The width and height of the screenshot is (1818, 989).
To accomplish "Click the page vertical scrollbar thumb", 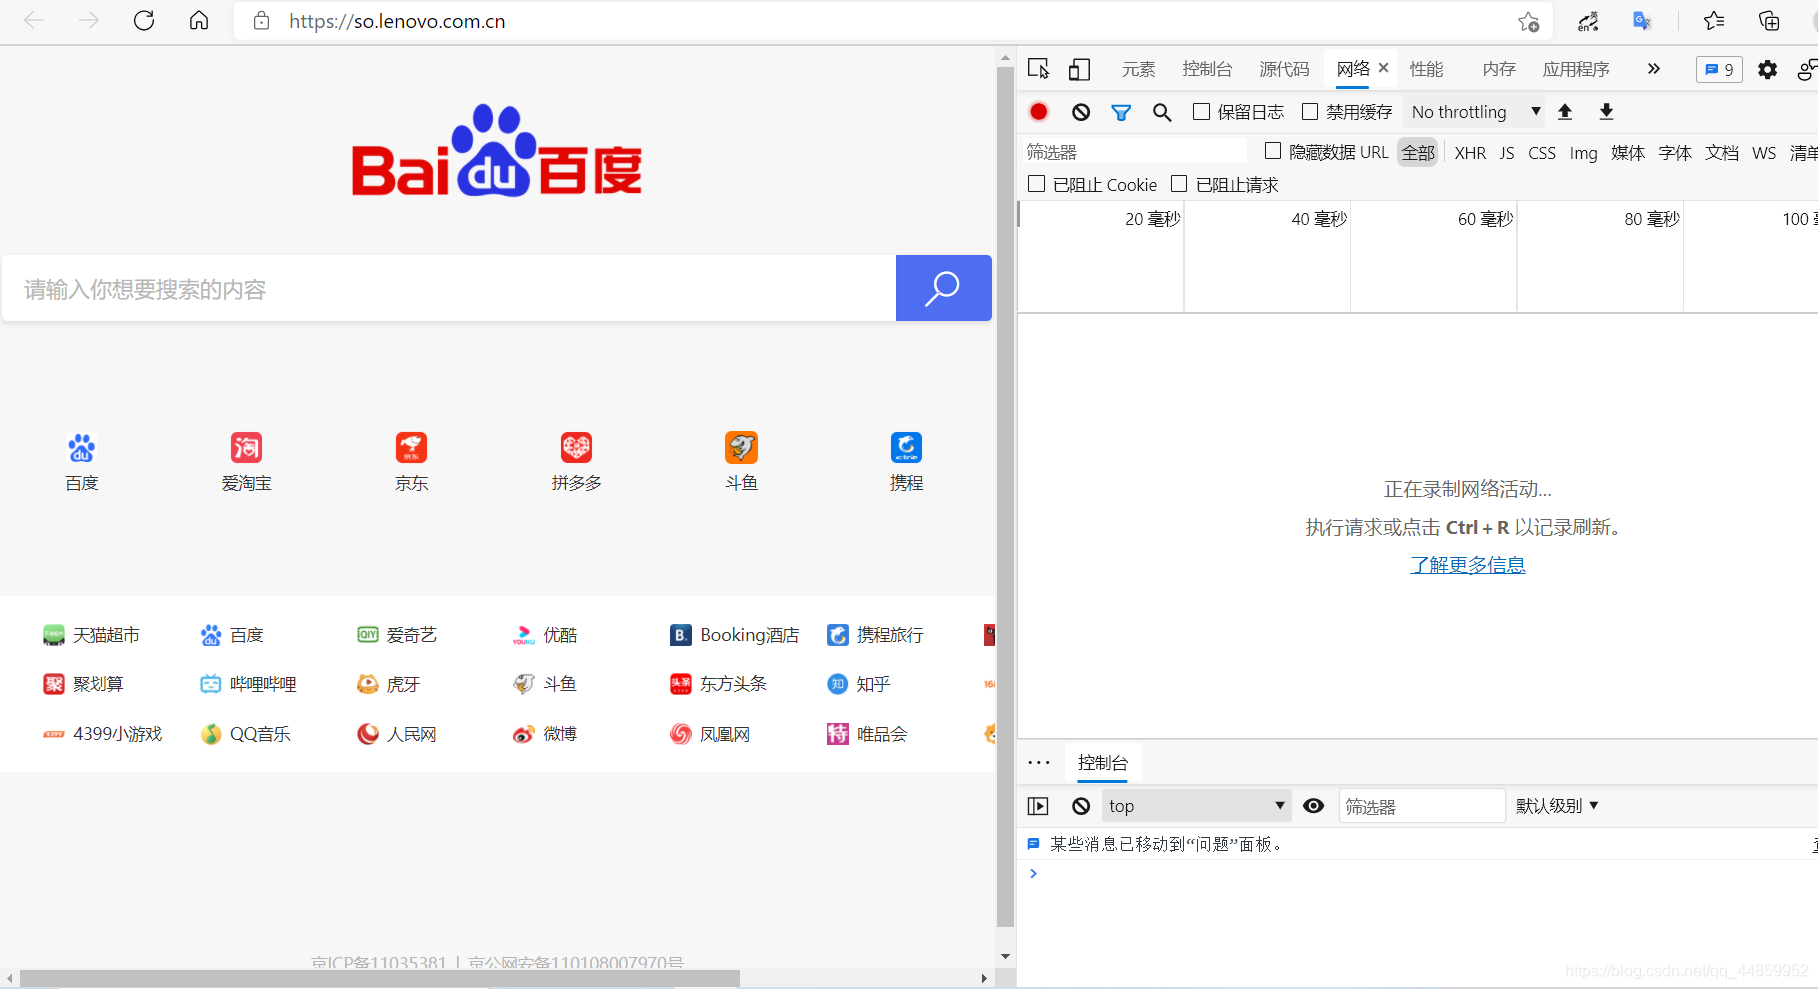I will click(1005, 497).
